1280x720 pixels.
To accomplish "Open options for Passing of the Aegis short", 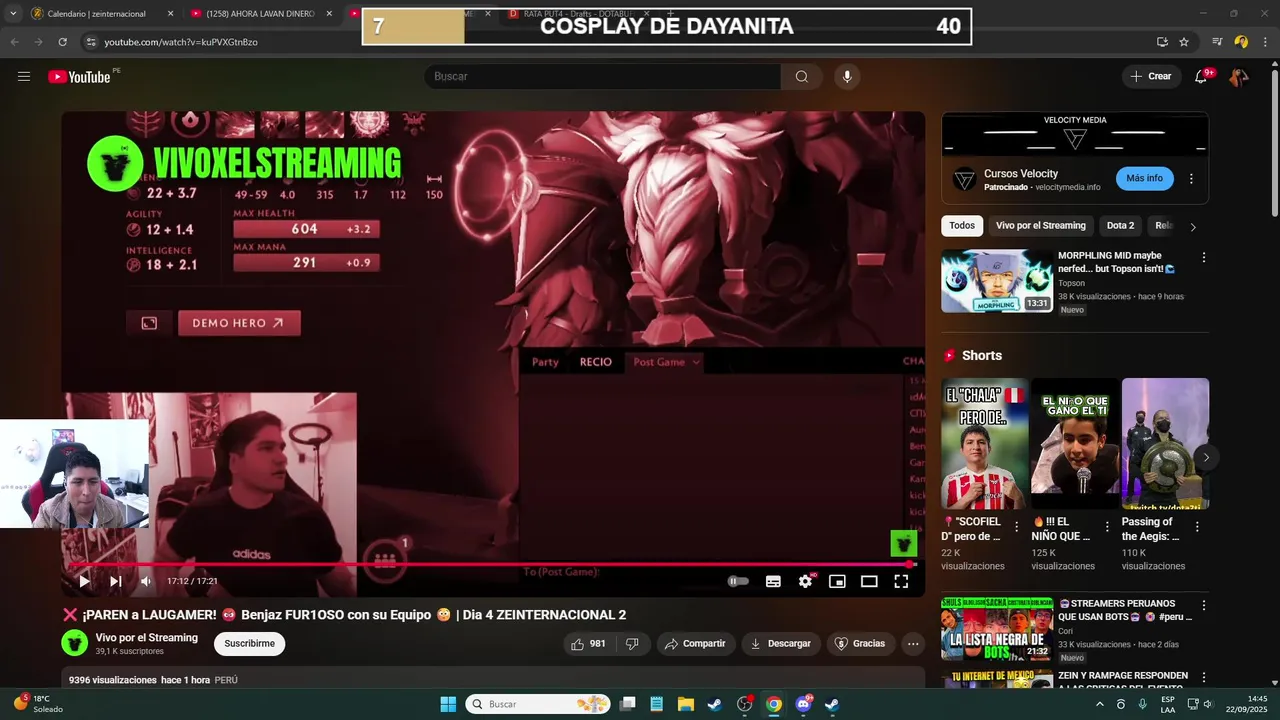I will pos(1197,527).
